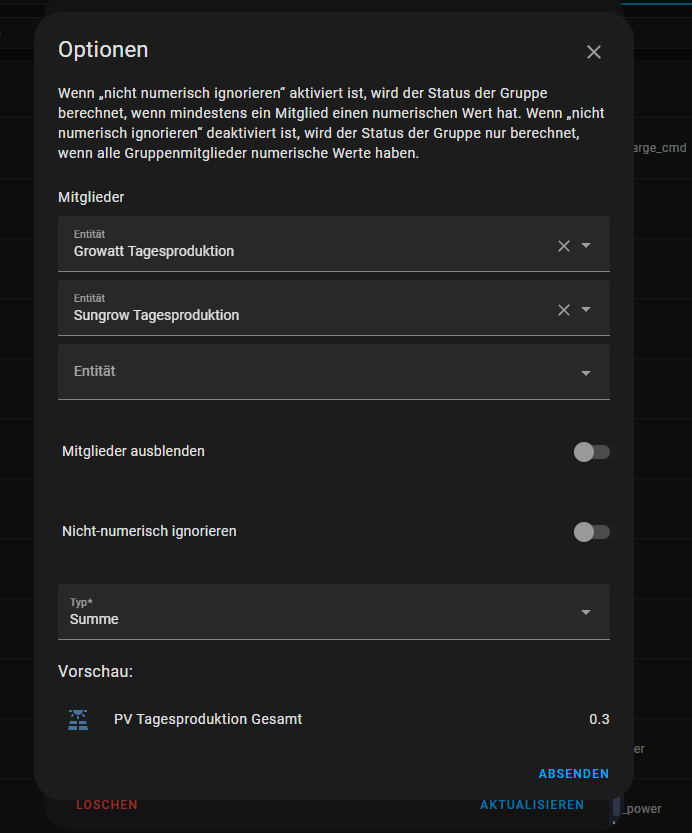
Task: Open the dropdown arrow on Sungrow Tagesproduktion
Action: tap(586, 309)
